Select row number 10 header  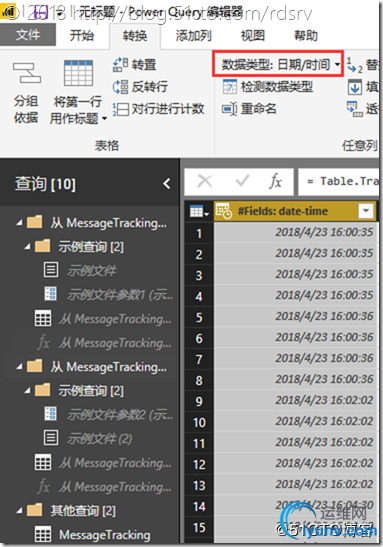coord(199,422)
